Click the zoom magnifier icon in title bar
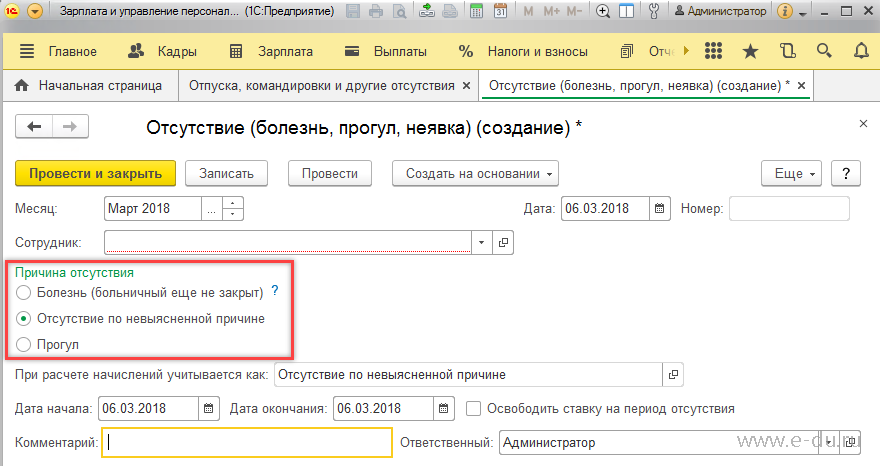The width and height of the screenshot is (880, 466). [603, 11]
